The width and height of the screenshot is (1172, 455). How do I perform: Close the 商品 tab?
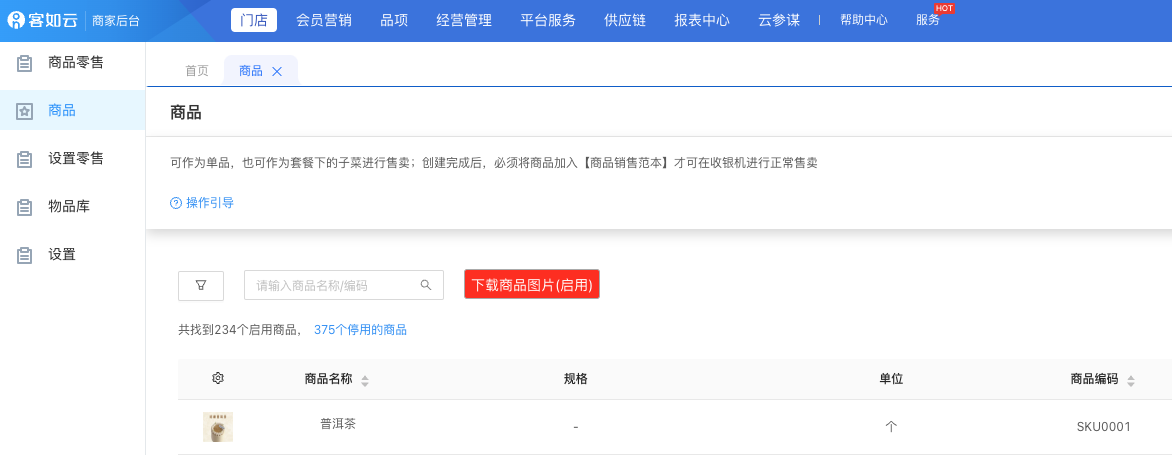(x=277, y=71)
